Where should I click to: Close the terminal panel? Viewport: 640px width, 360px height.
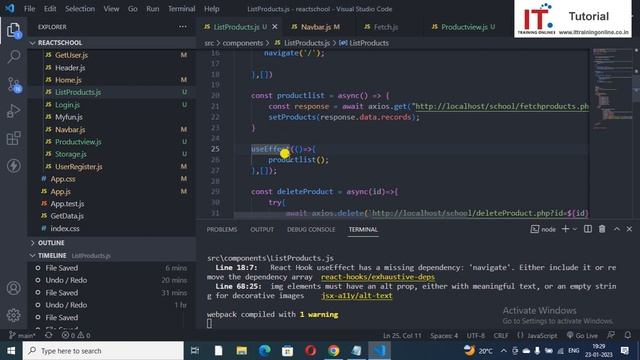[x=629, y=229]
